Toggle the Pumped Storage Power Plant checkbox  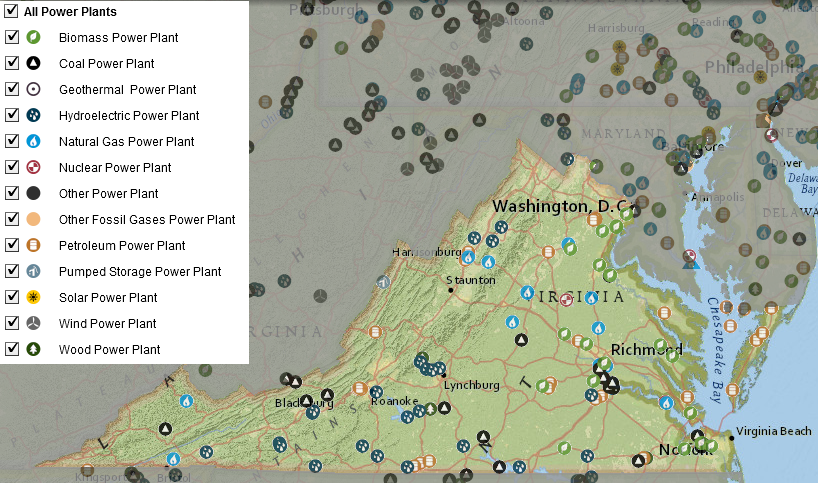[11, 271]
